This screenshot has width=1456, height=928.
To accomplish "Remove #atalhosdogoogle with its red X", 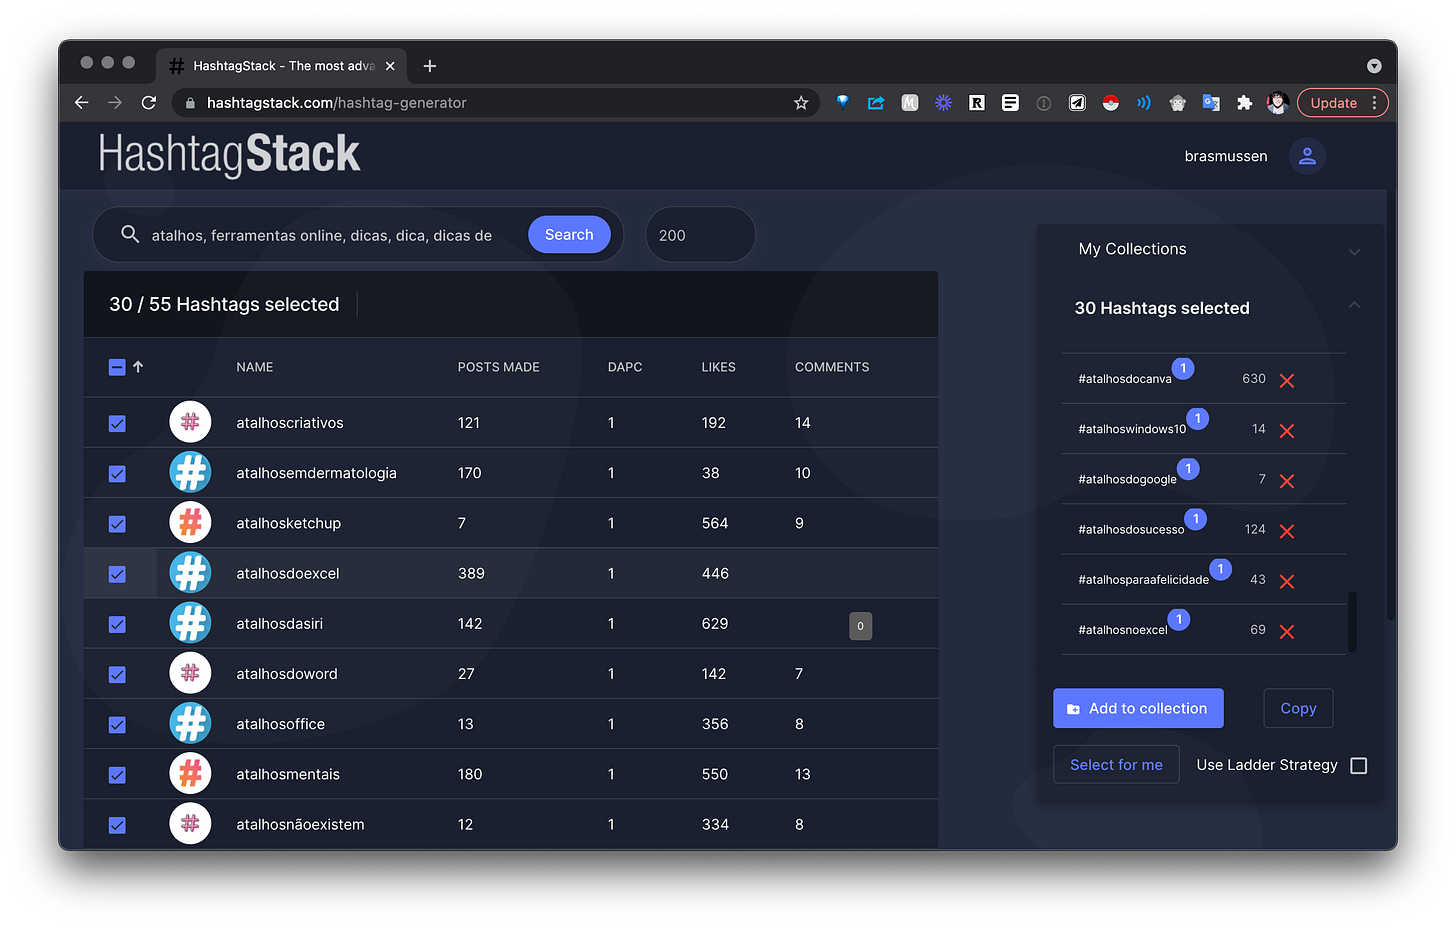I will tap(1287, 481).
